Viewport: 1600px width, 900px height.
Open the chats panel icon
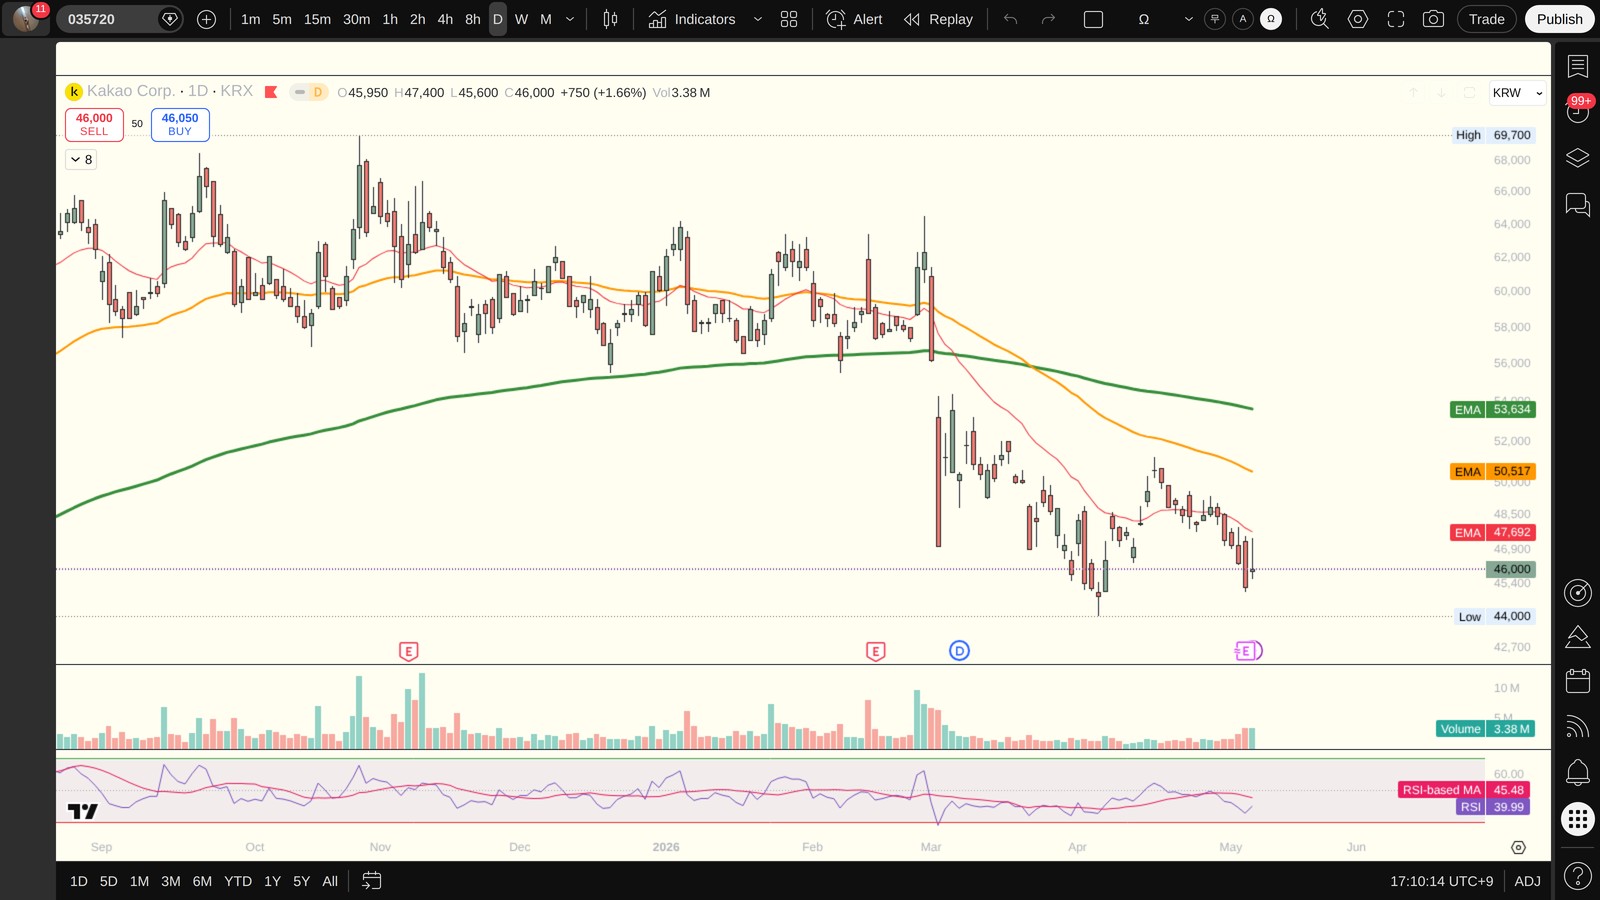[1577, 205]
